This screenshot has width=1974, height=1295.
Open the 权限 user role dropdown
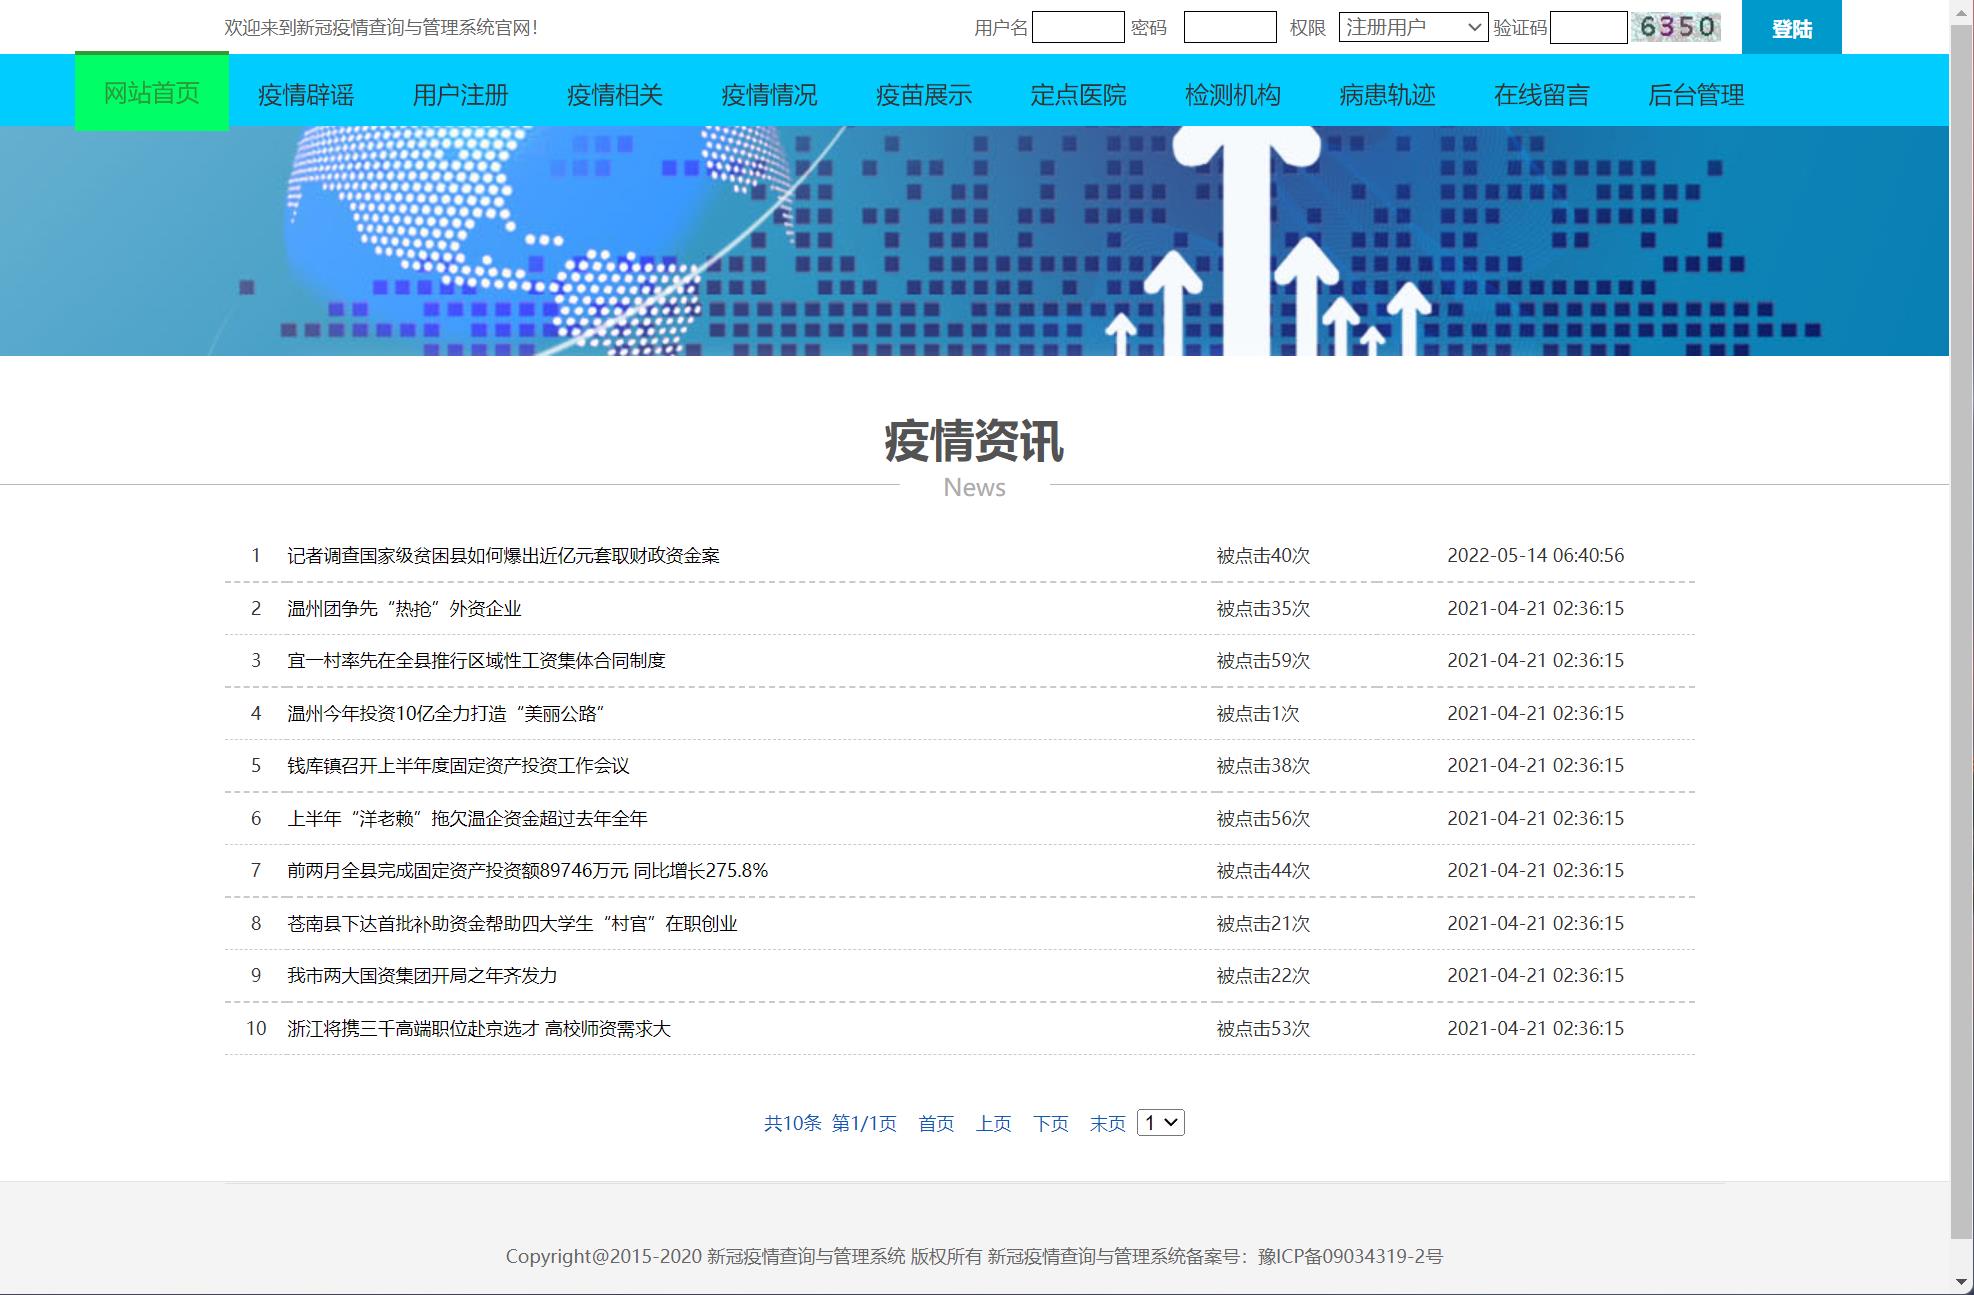[x=1411, y=27]
